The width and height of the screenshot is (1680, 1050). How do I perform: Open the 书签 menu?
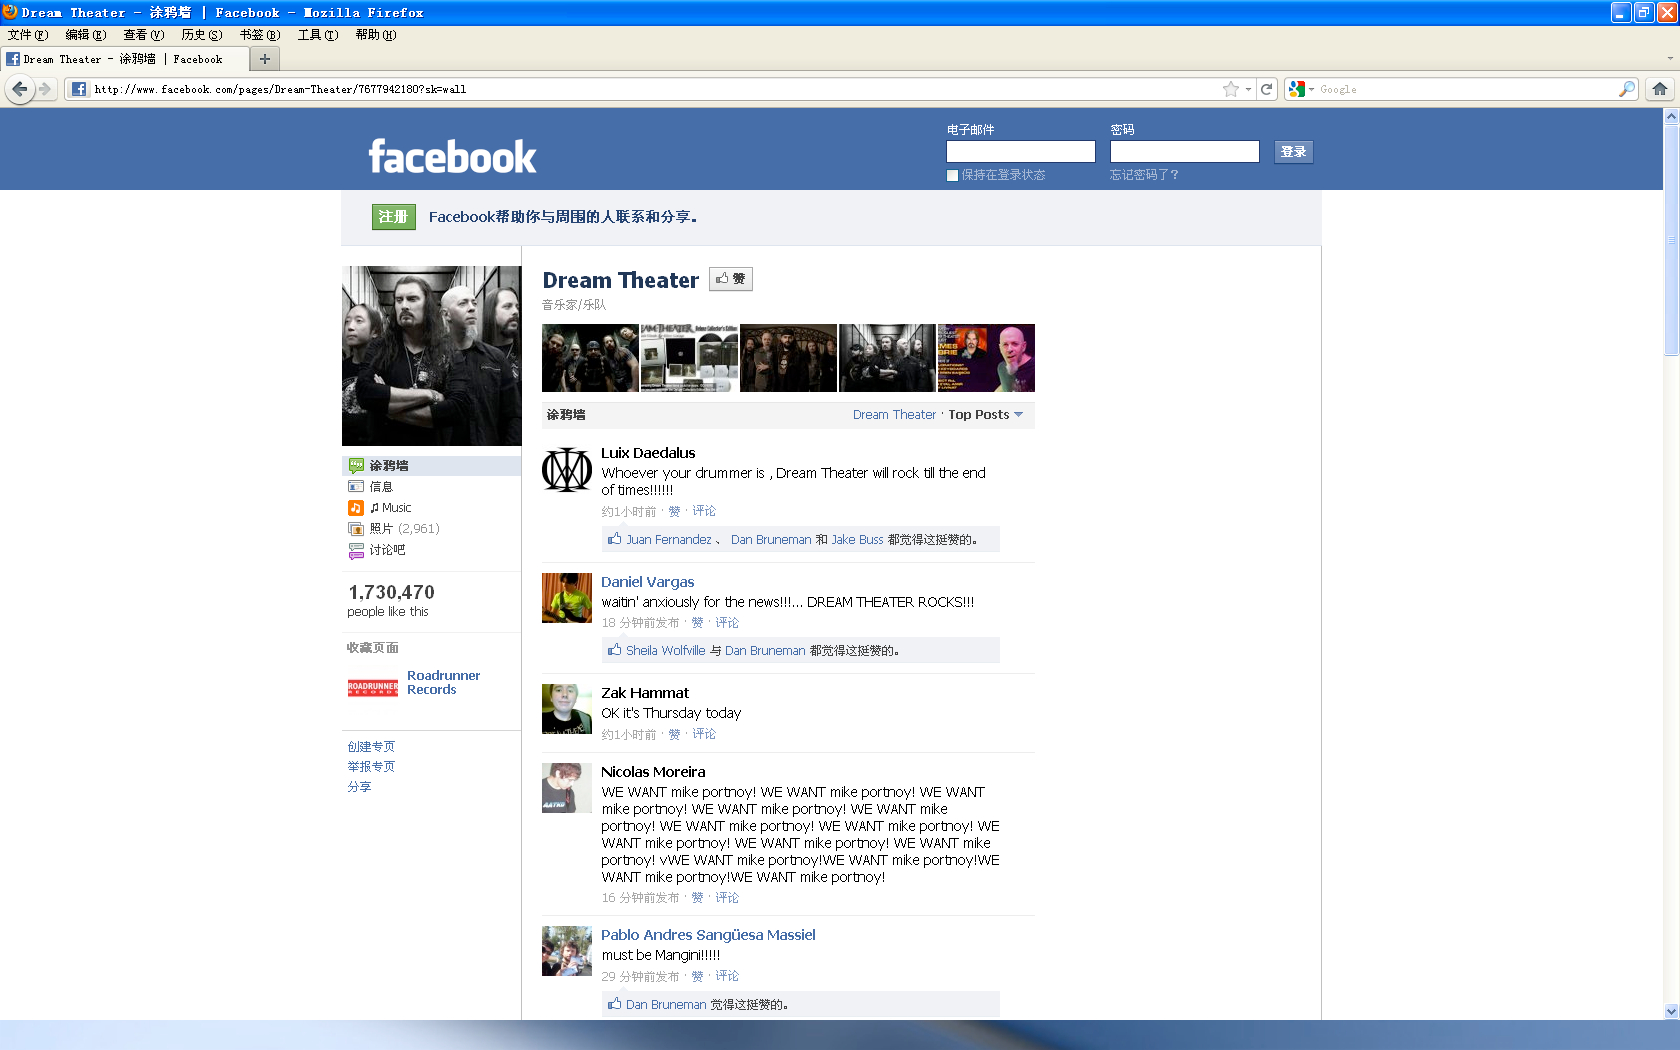click(260, 35)
